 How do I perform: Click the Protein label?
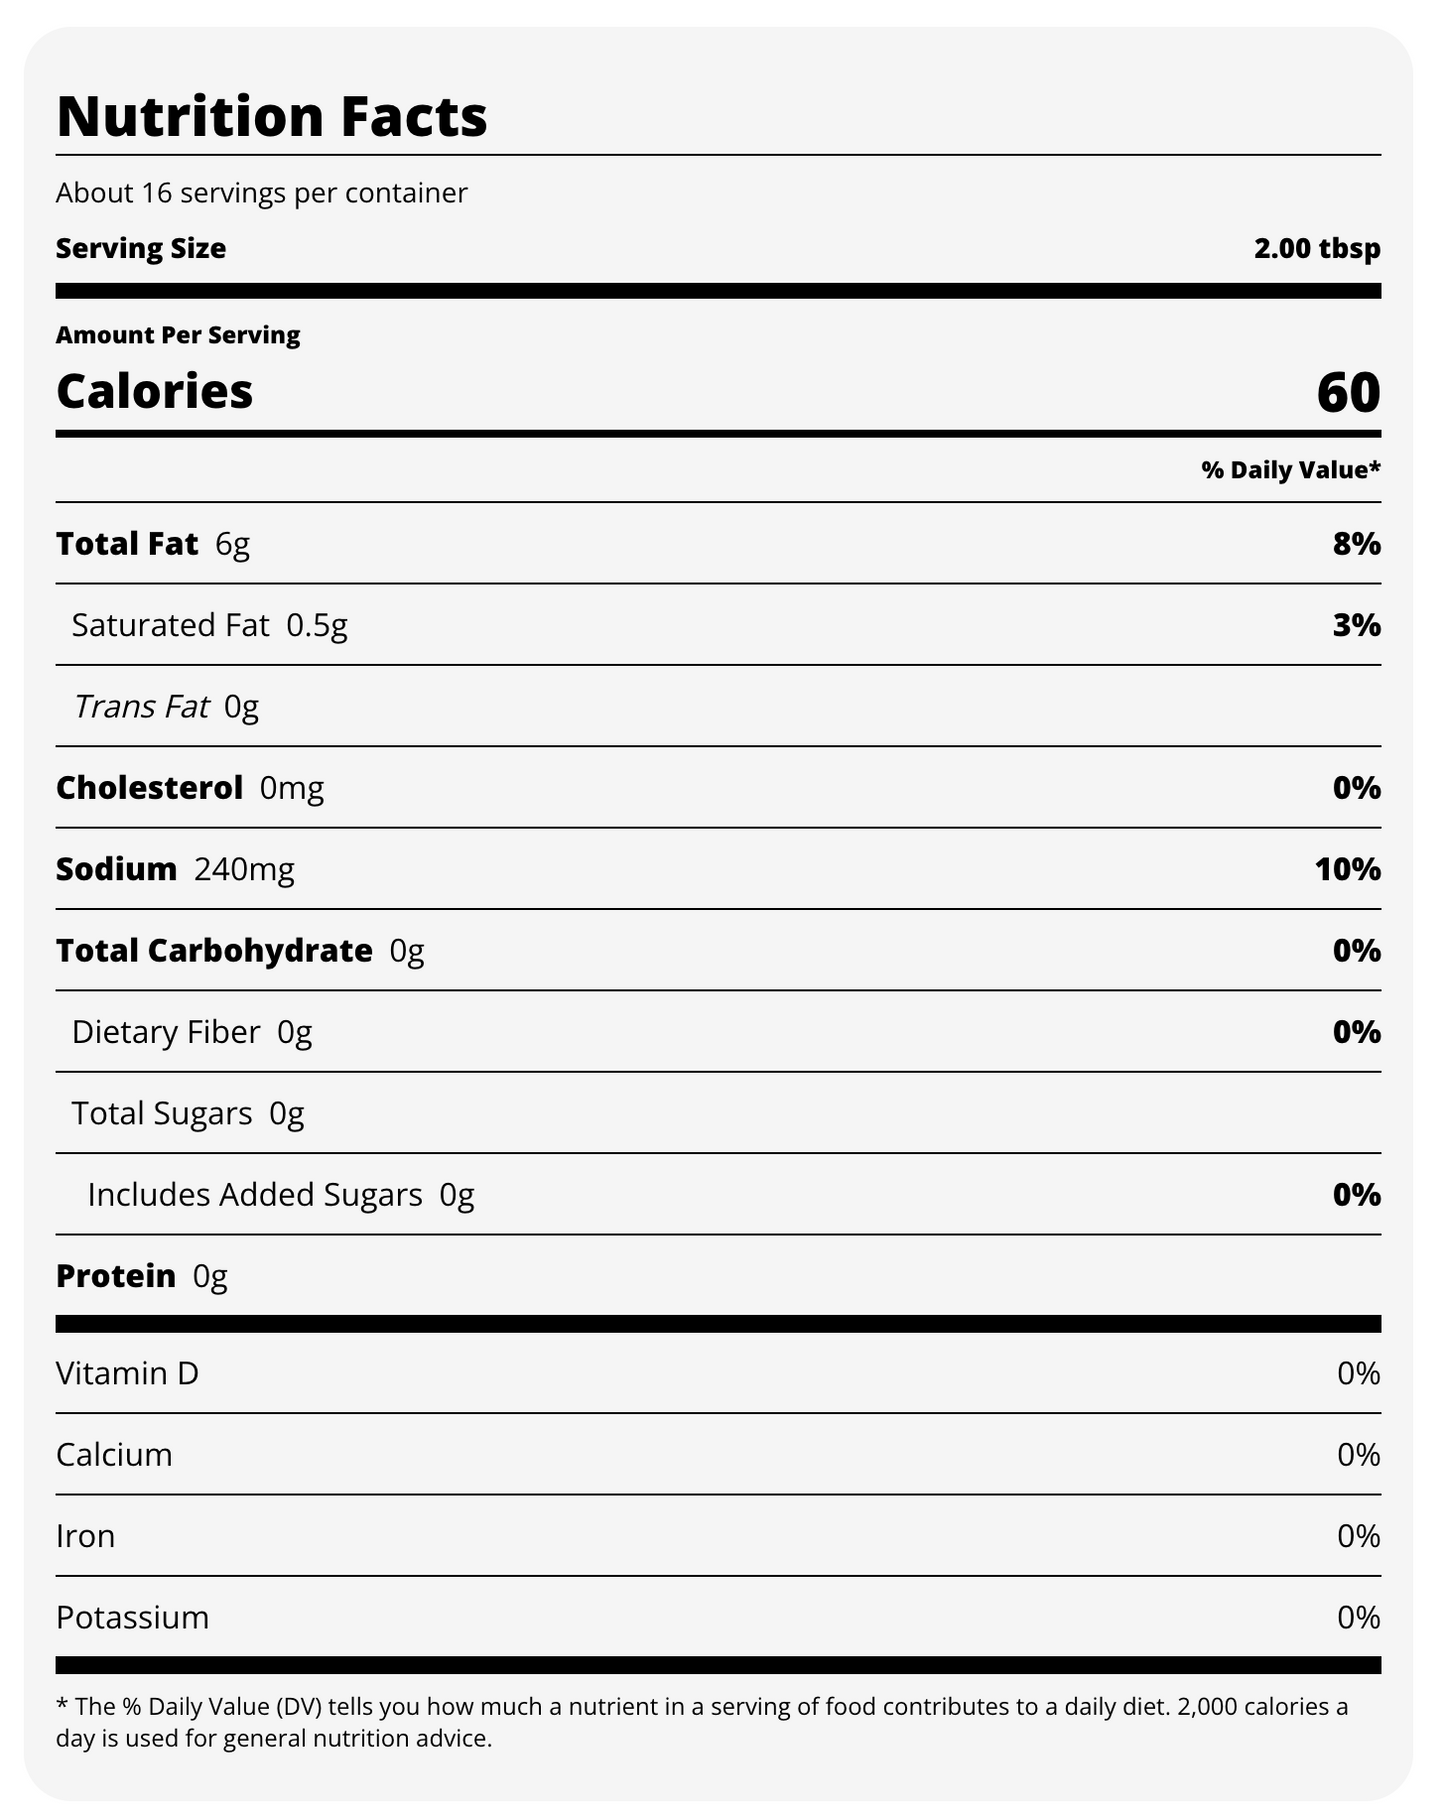(116, 1276)
